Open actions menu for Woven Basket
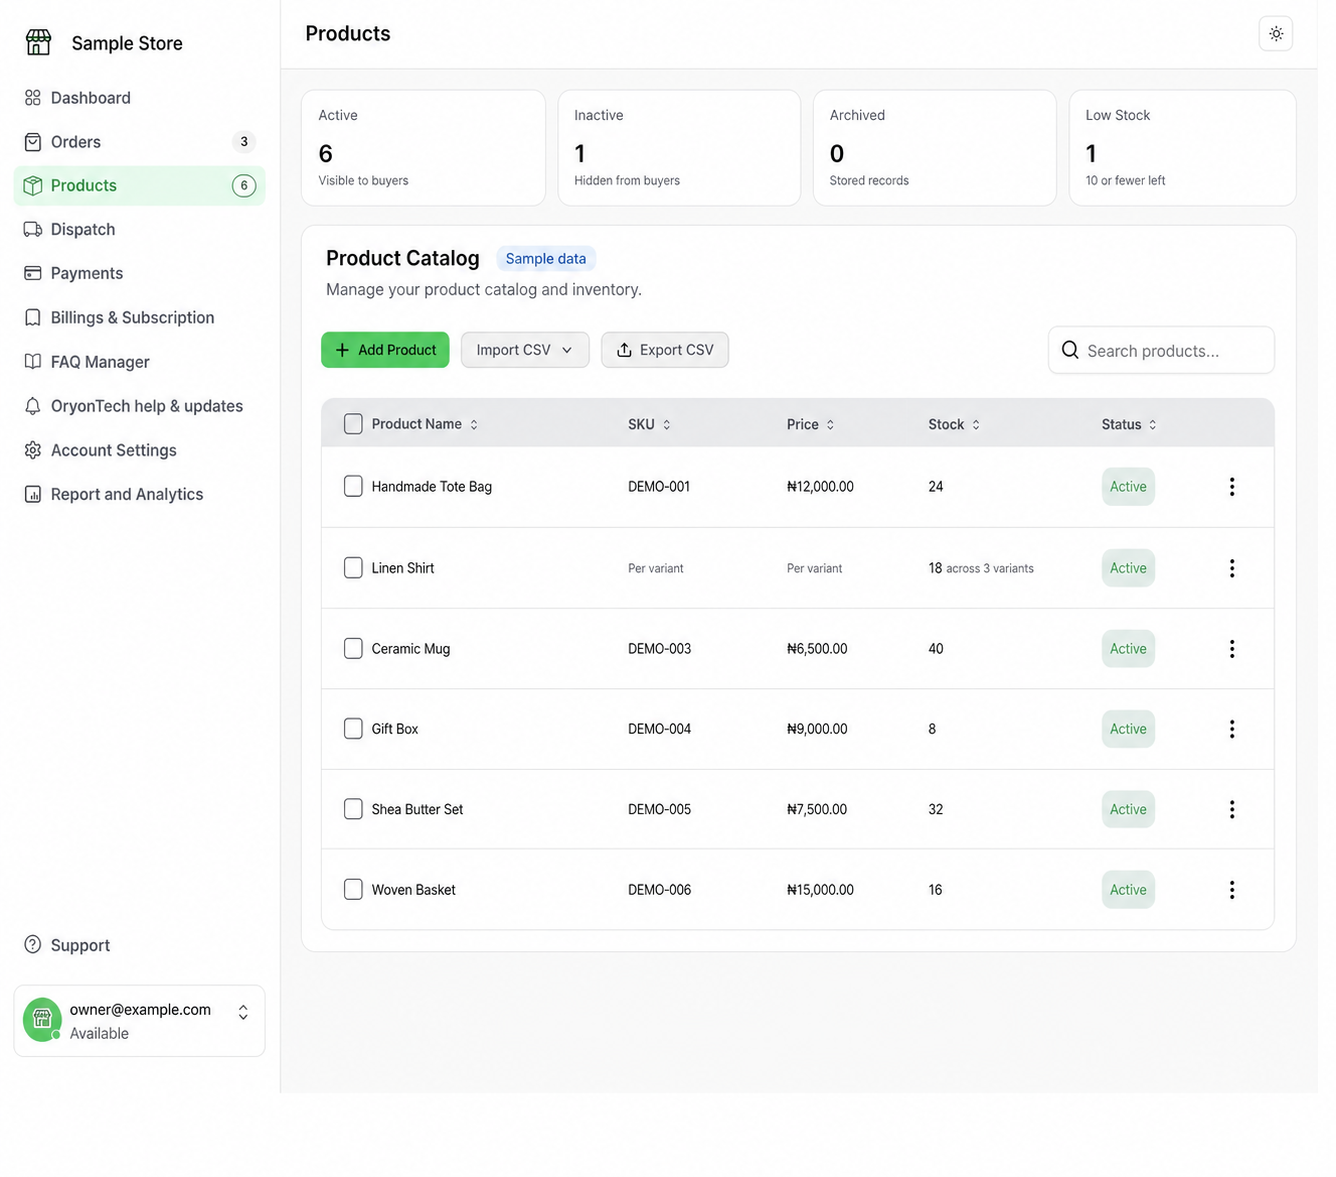 tap(1232, 890)
